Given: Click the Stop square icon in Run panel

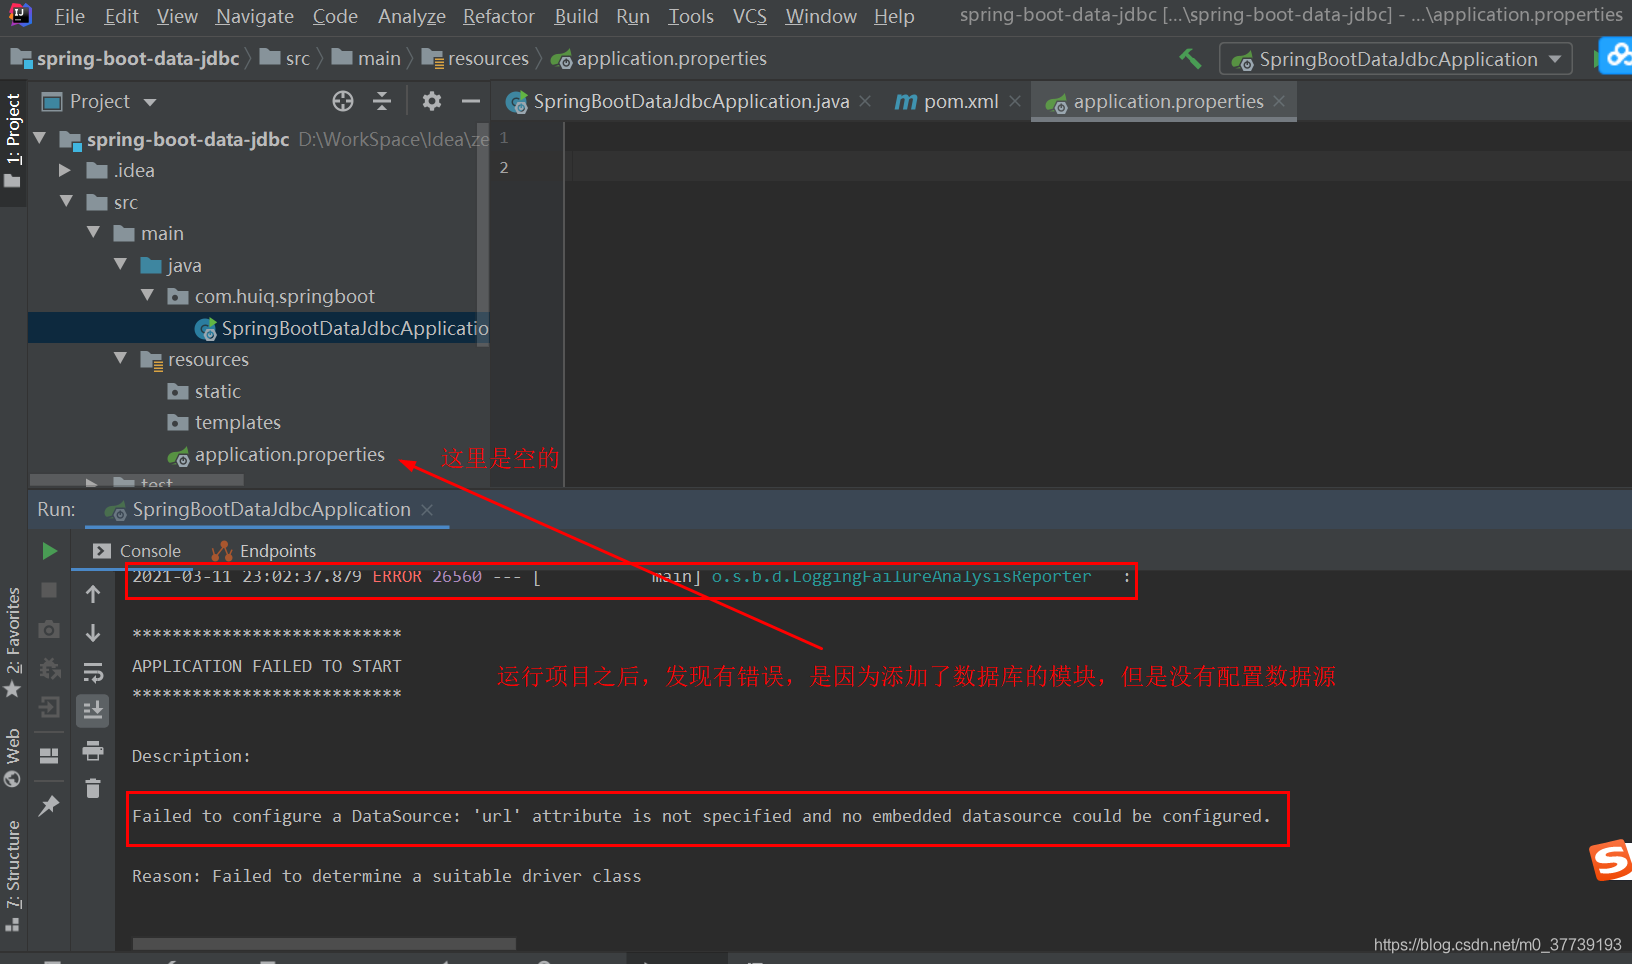Looking at the screenshot, I should point(49,590).
